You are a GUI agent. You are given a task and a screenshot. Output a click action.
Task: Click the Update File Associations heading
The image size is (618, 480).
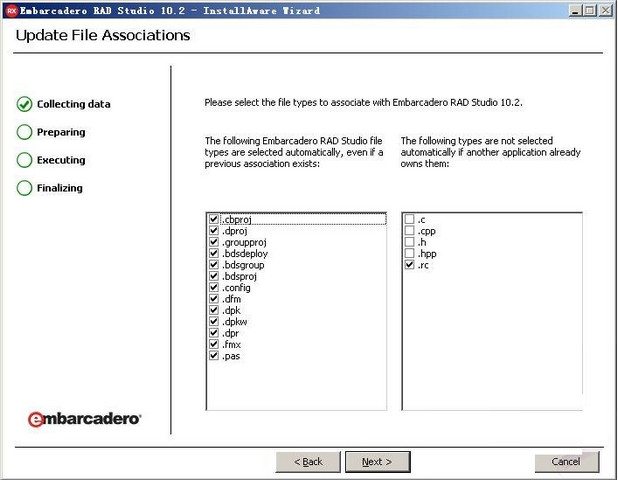(103, 35)
